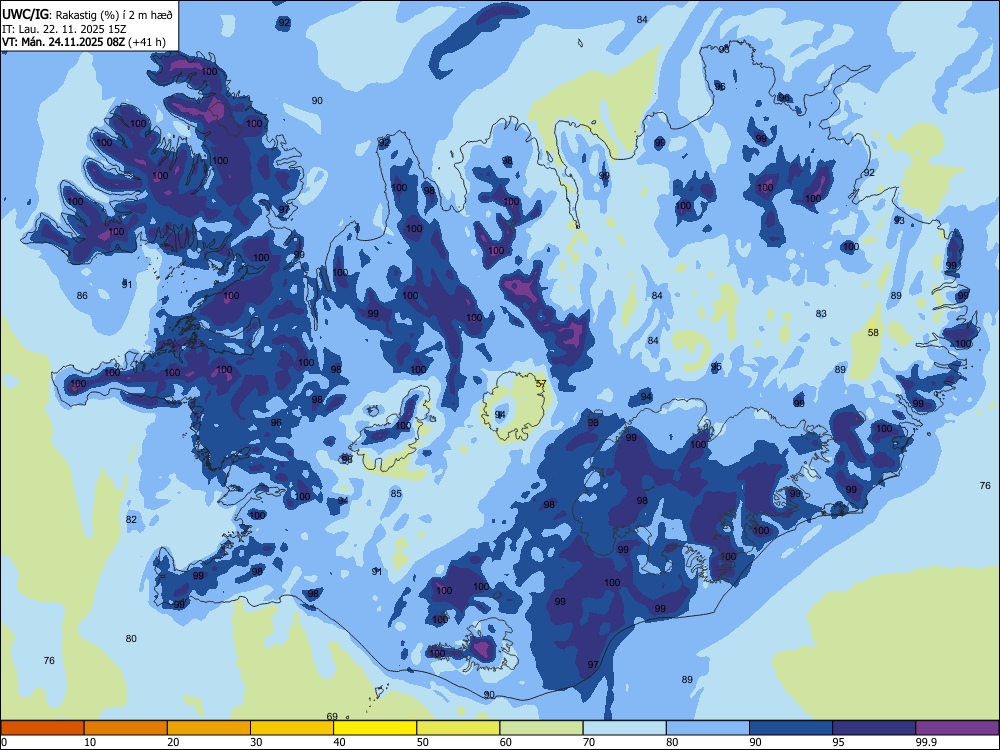Click the '86' value off the west coast
Viewport: 1000px width, 750px height.
pyautogui.click(x=82, y=295)
